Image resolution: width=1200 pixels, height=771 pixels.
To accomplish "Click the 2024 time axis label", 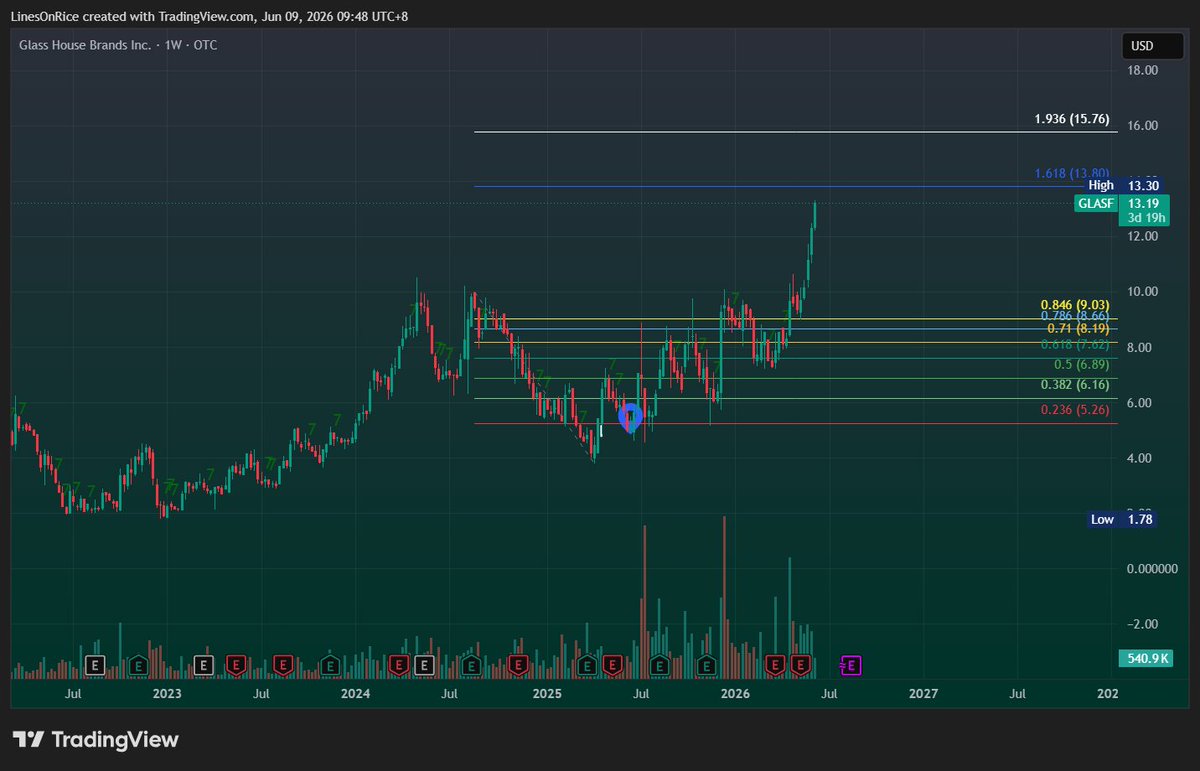I will tap(355, 693).
